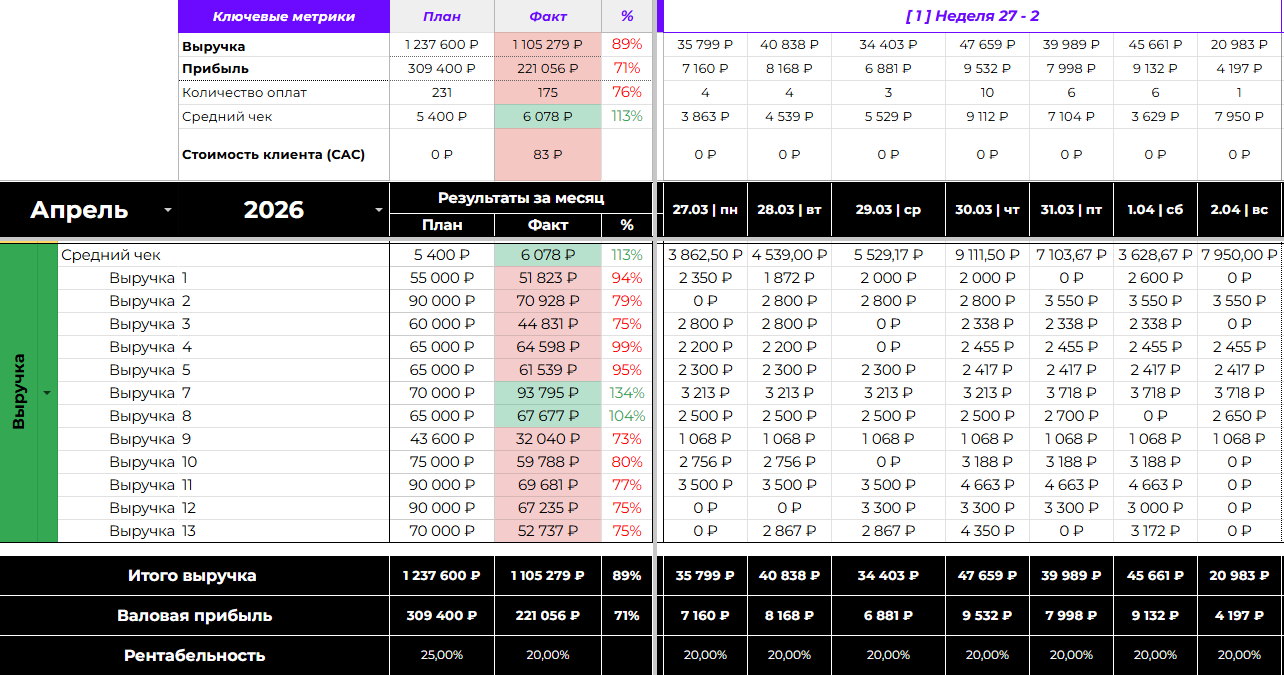
Task: Click the planned profitability '25,00%'
Action: [x=442, y=655]
